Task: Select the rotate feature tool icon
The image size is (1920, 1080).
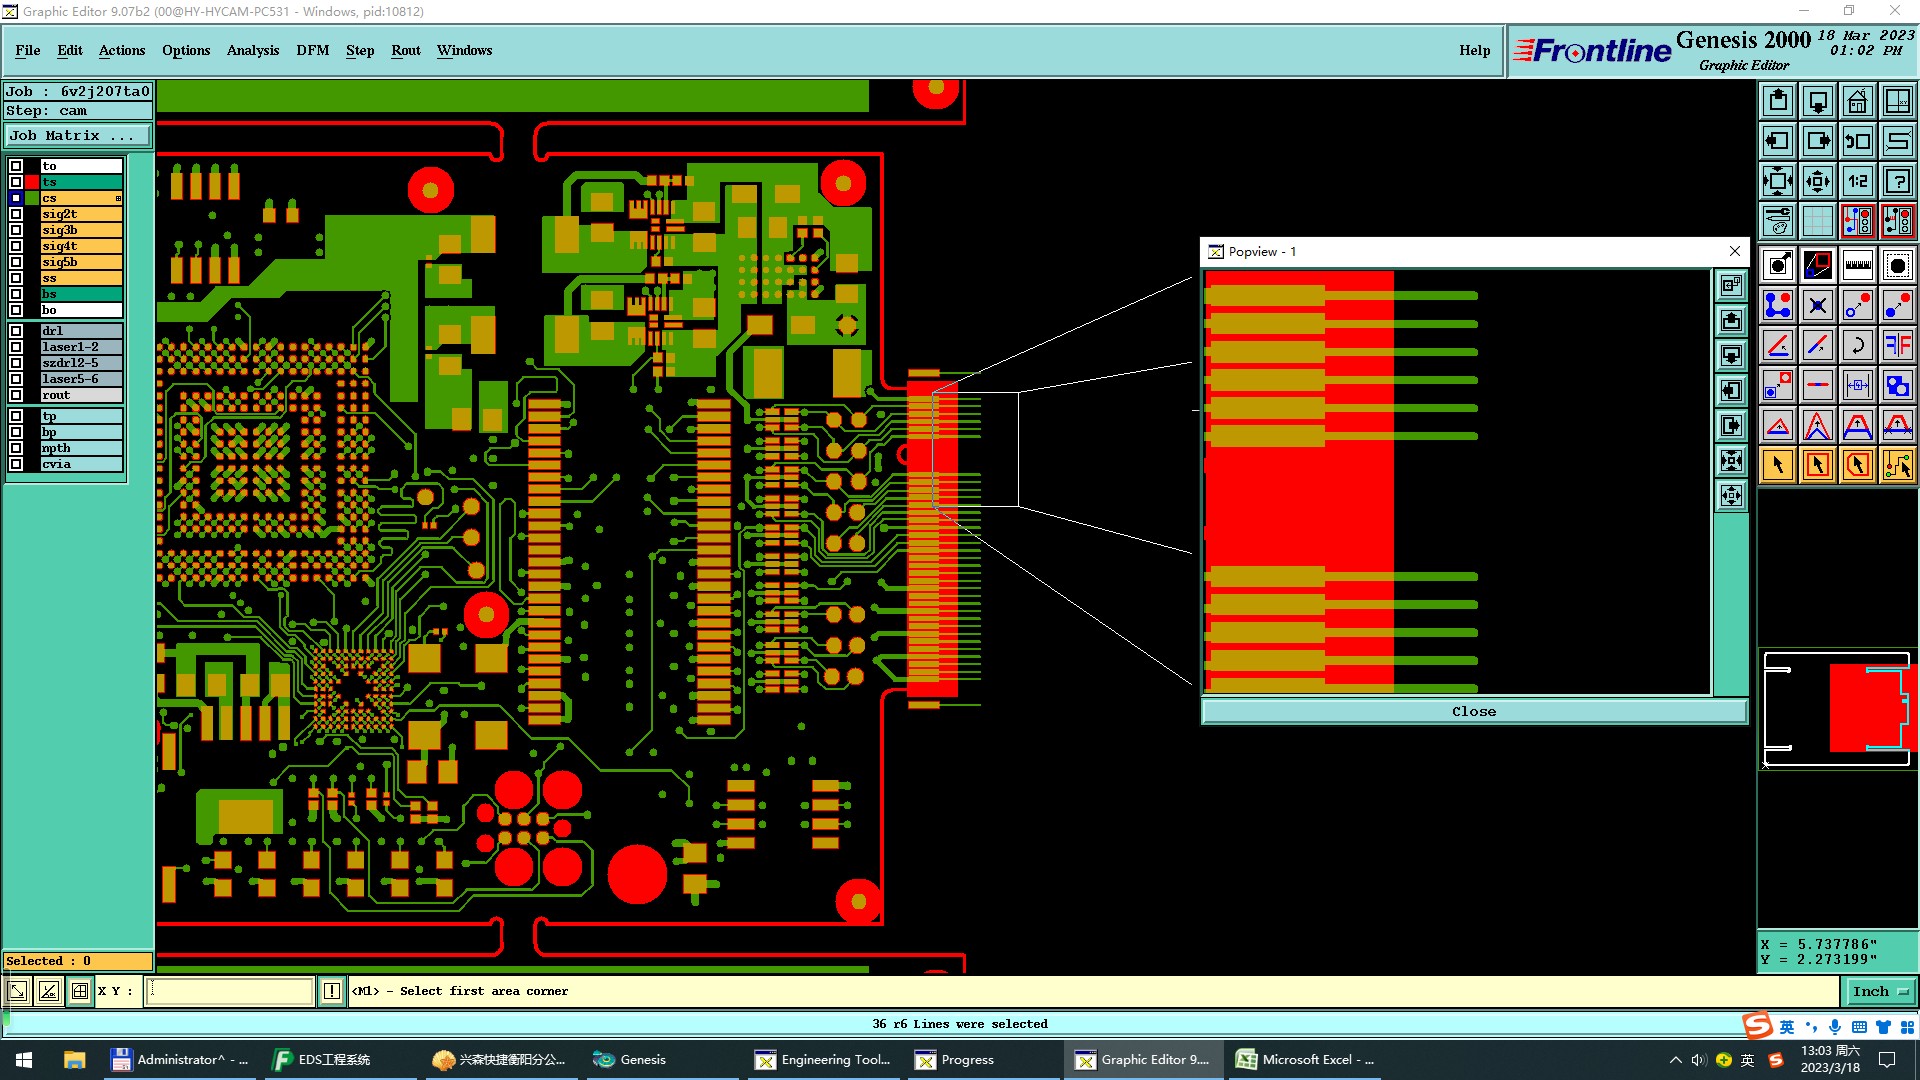Action: 1857,345
